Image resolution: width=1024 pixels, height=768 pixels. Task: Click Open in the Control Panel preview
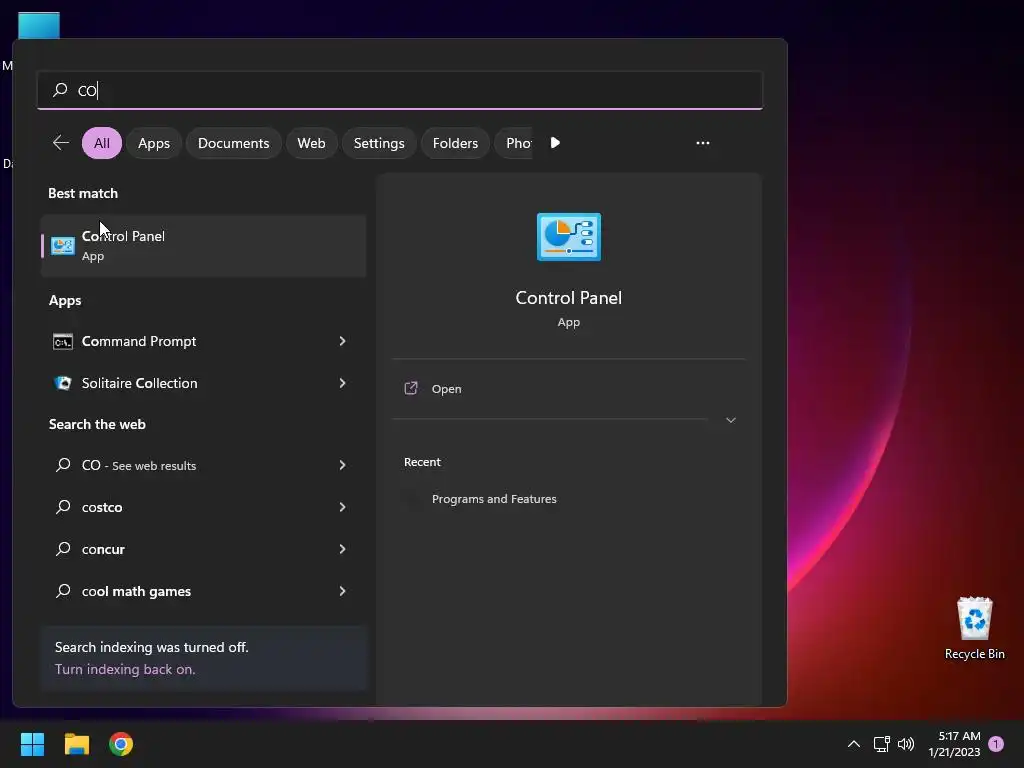click(446, 389)
